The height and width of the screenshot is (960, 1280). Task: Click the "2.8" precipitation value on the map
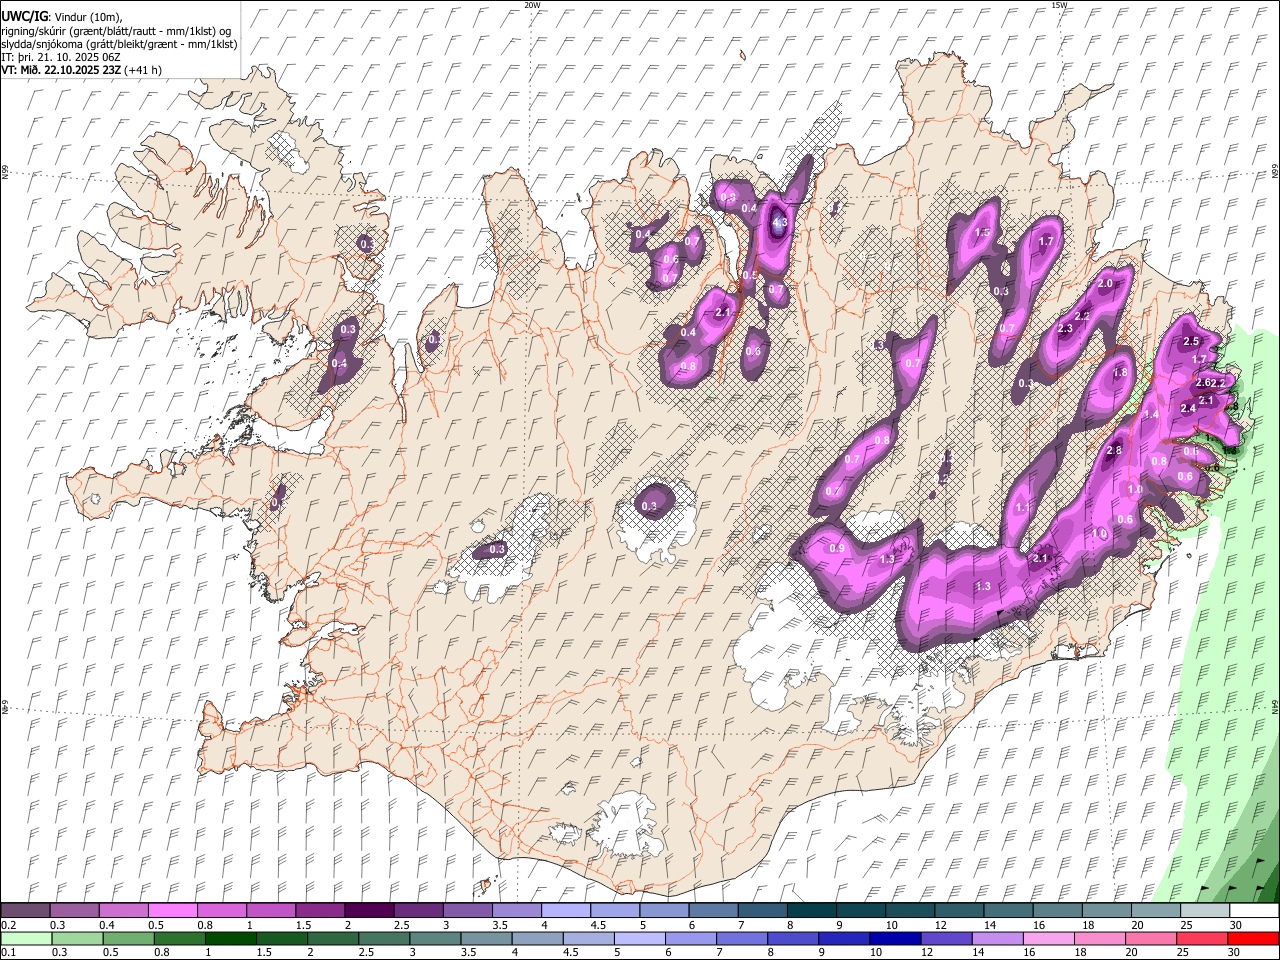click(1115, 451)
